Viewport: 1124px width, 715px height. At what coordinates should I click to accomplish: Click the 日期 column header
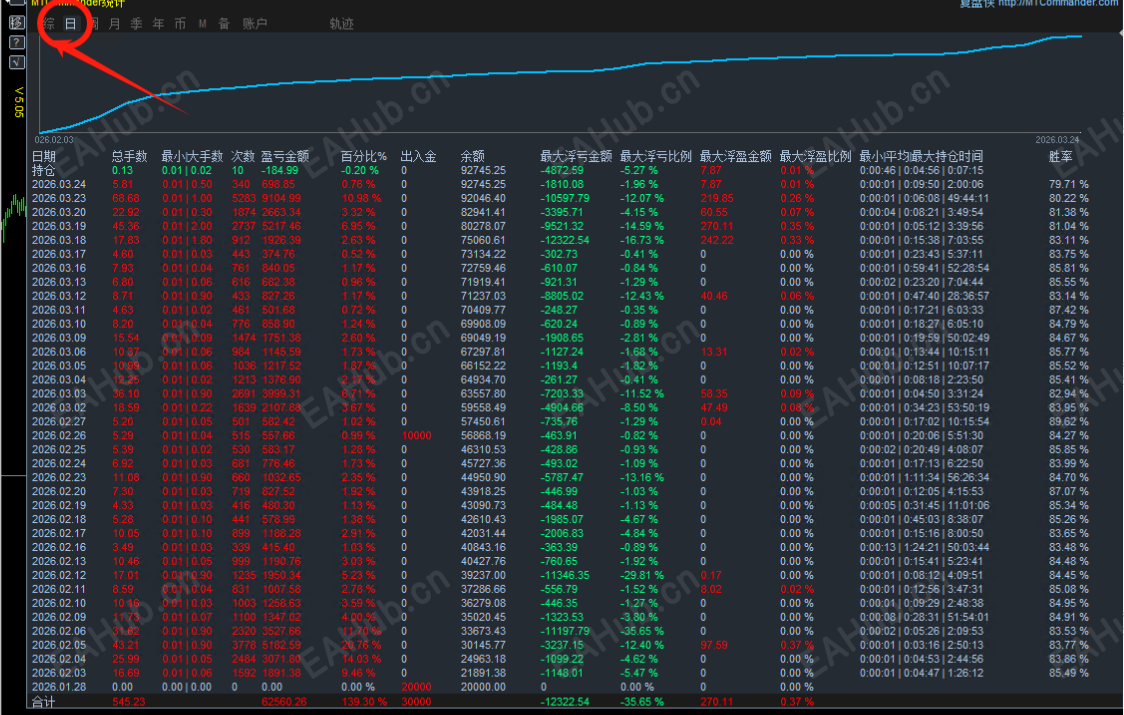coord(44,156)
